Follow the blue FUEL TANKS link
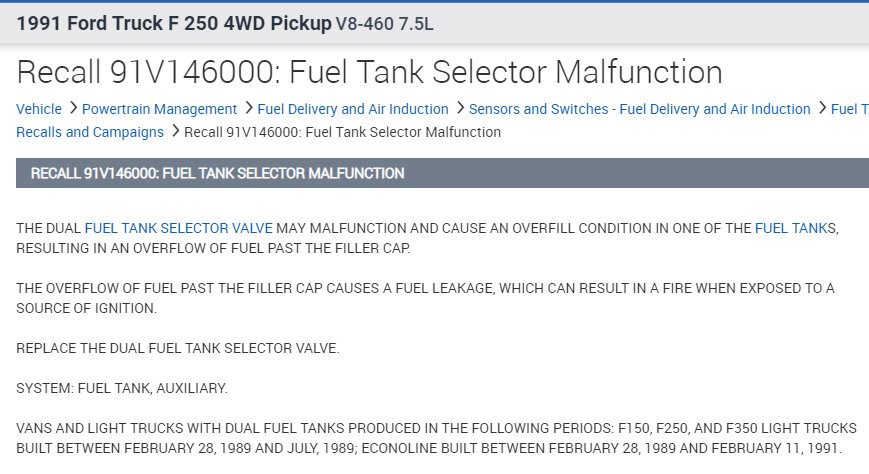 click(795, 228)
